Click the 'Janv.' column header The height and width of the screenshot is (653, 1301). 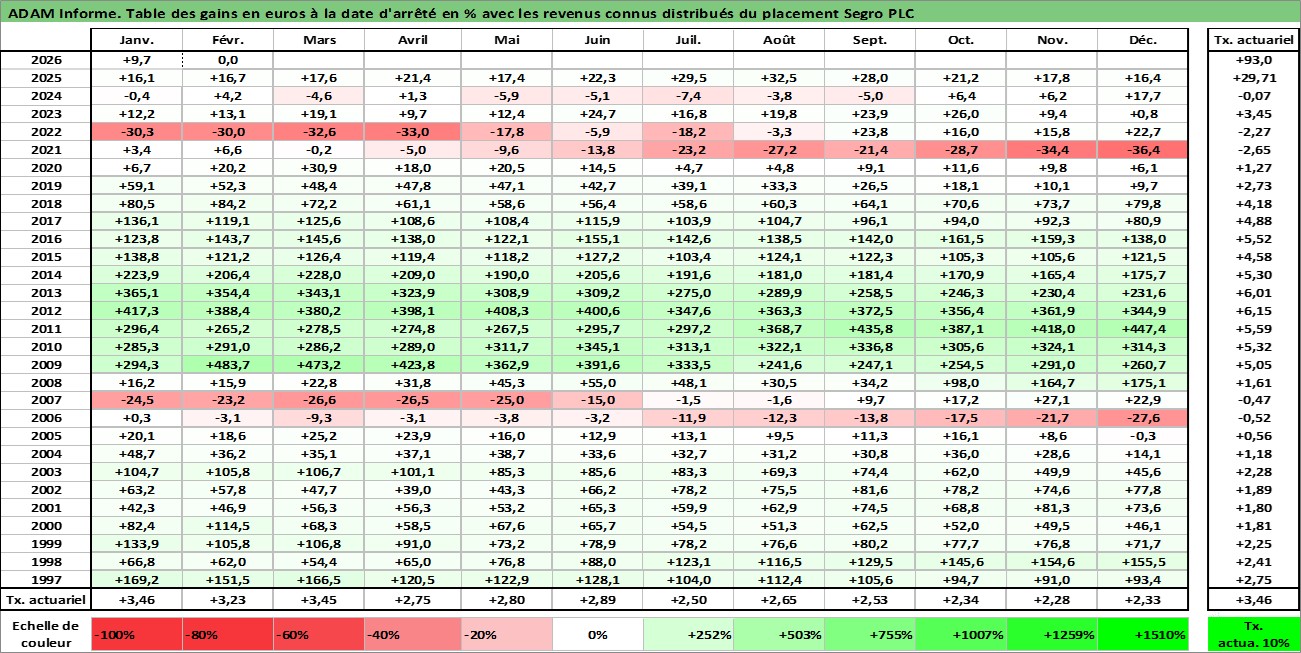tap(136, 40)
